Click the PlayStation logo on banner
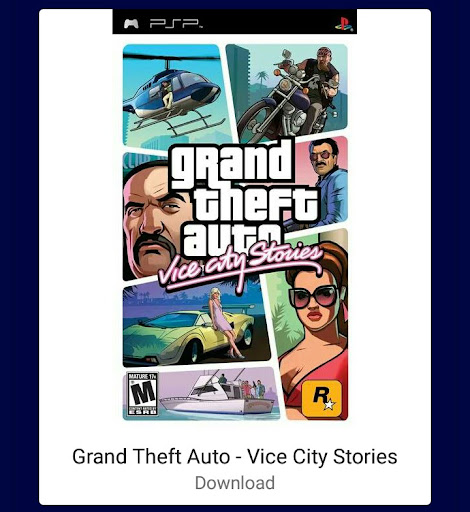 [344, 24]
